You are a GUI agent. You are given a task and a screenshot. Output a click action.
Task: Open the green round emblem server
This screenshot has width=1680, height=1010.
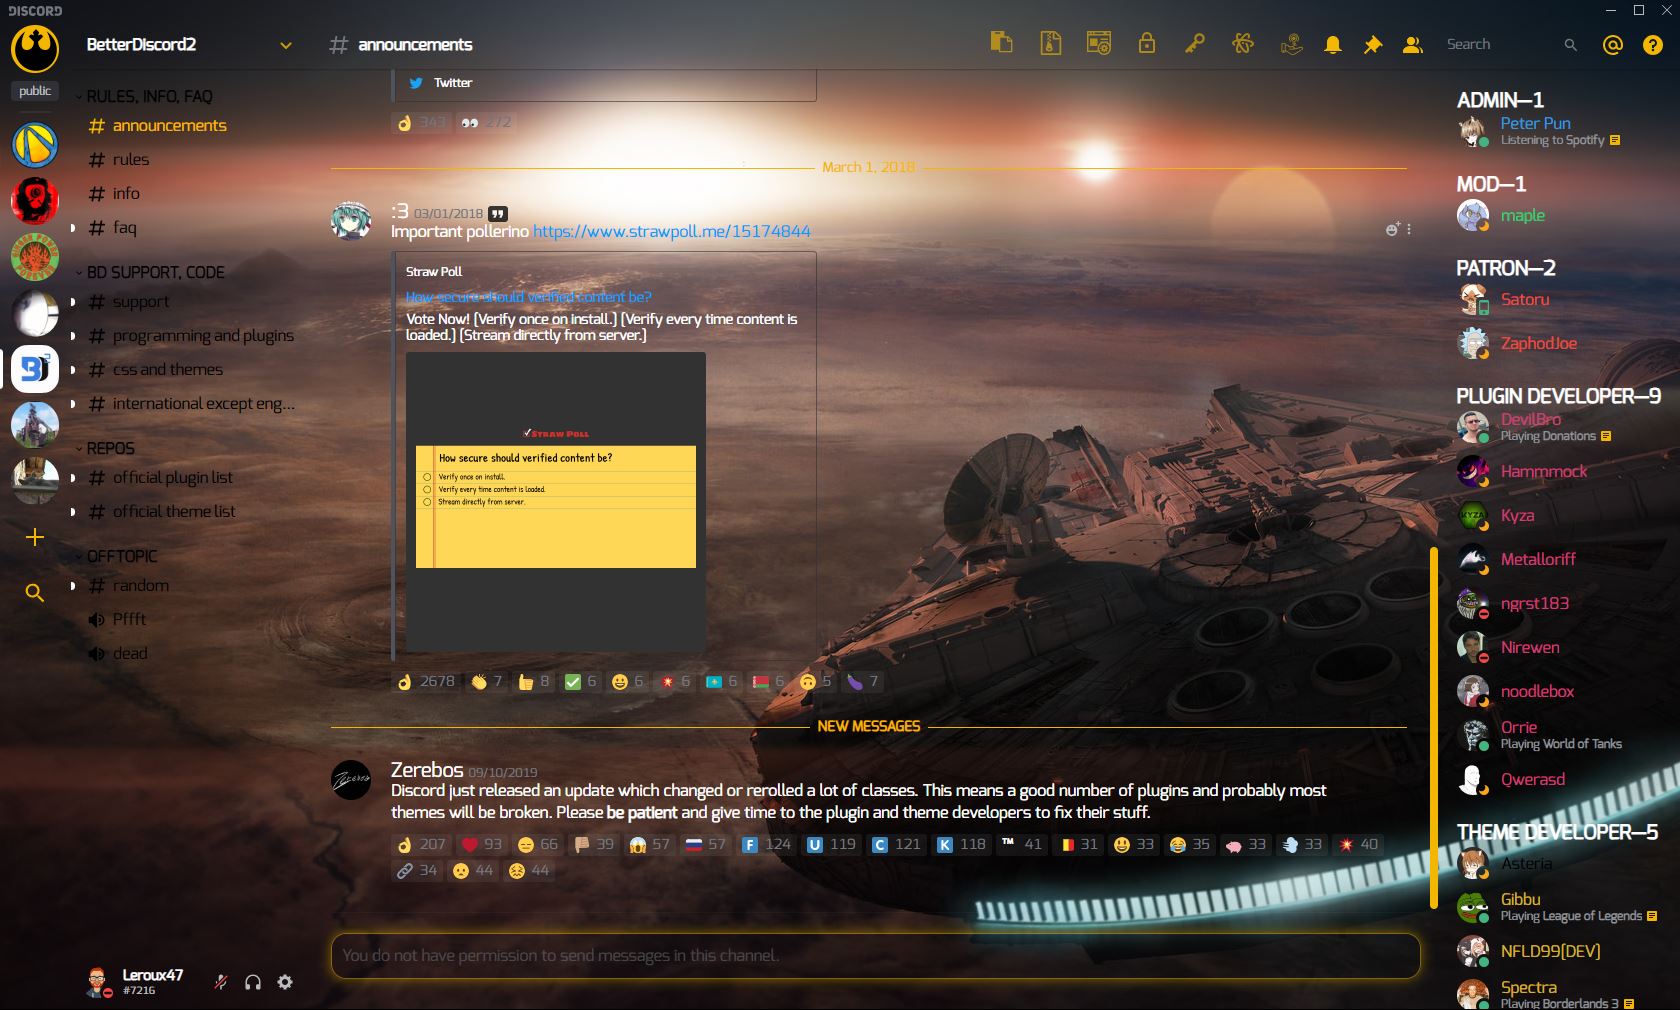35,257
